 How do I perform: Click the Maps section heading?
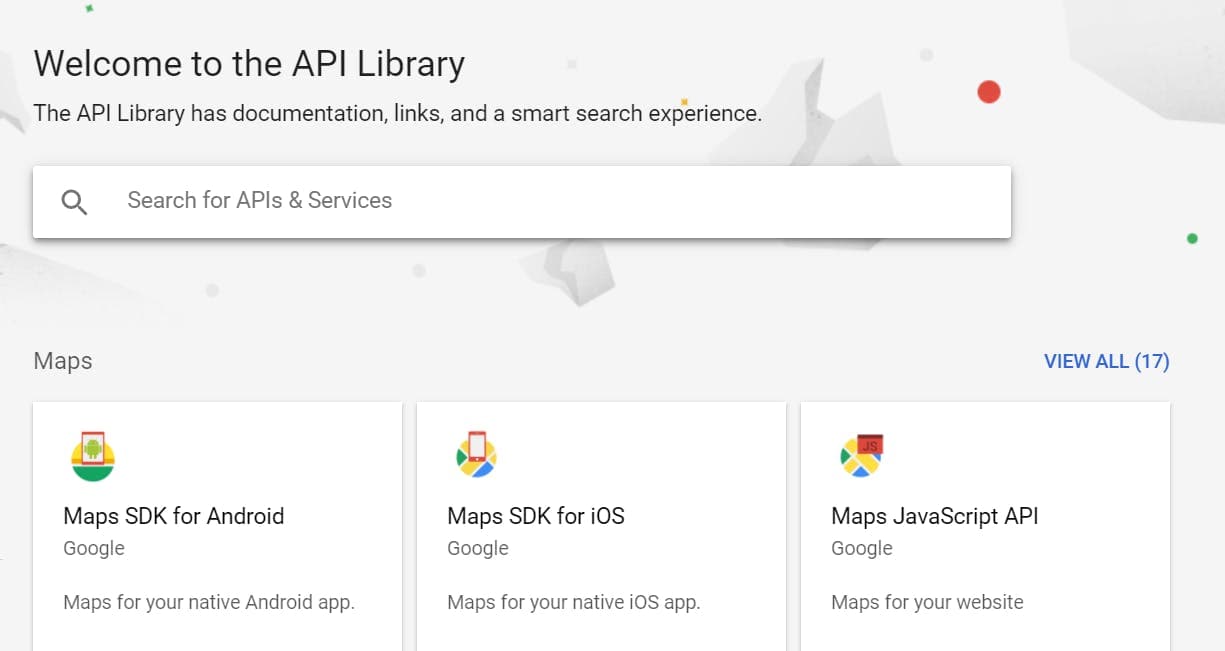(63, 361)
